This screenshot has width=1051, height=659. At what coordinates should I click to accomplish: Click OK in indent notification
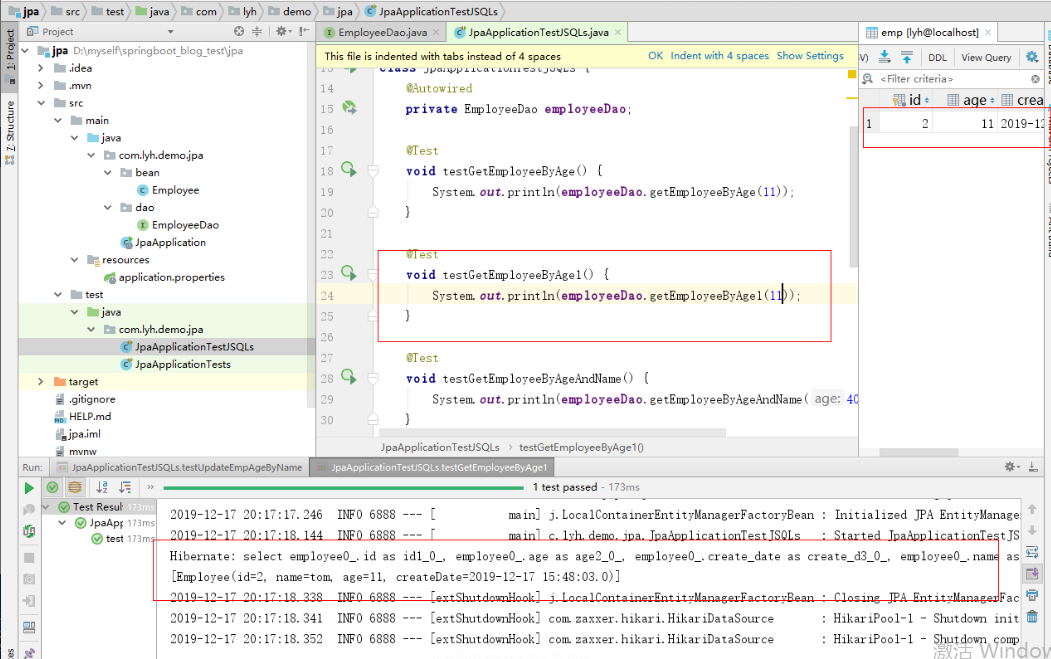[656, 56]
